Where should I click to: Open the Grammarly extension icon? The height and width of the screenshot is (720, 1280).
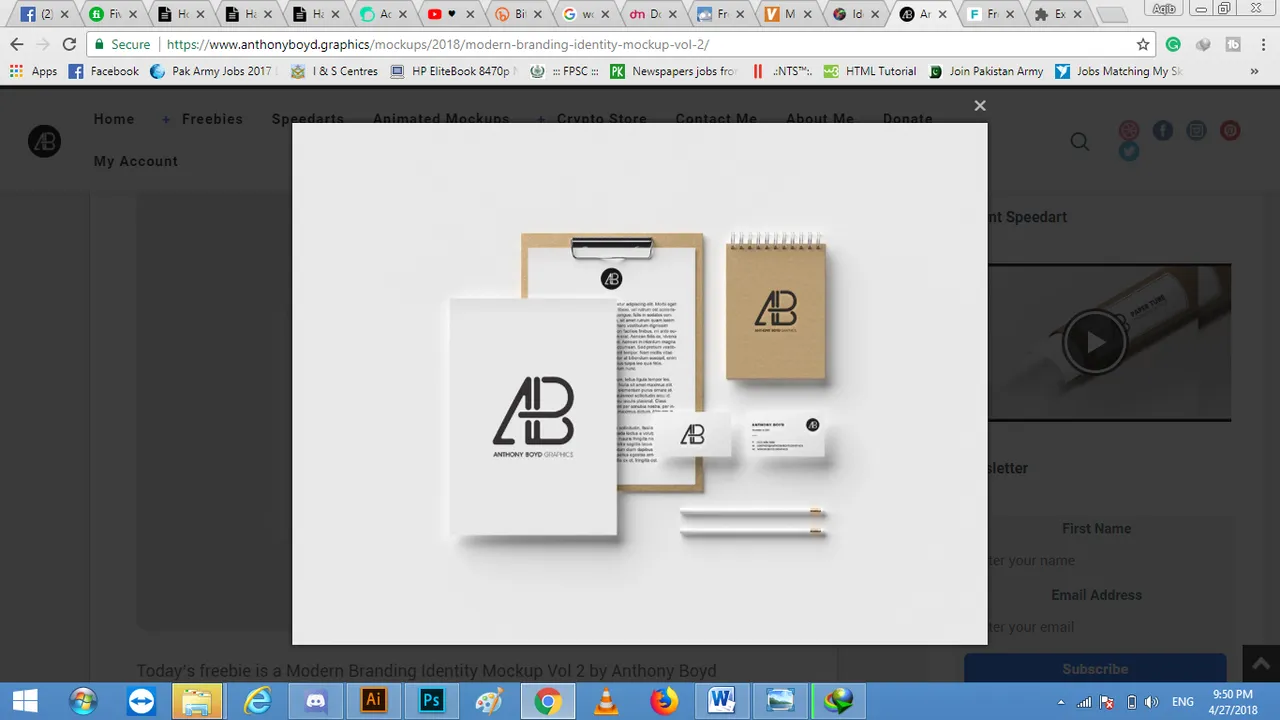tap(1173, 44)
